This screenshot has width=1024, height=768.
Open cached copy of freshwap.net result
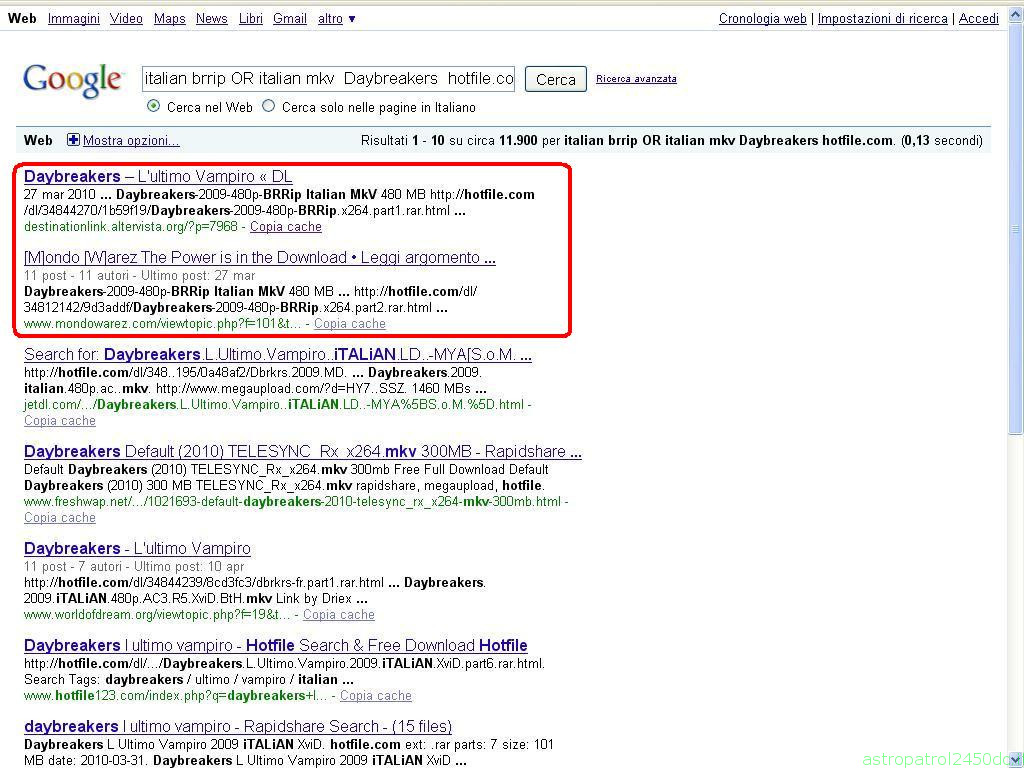(60, 518)
